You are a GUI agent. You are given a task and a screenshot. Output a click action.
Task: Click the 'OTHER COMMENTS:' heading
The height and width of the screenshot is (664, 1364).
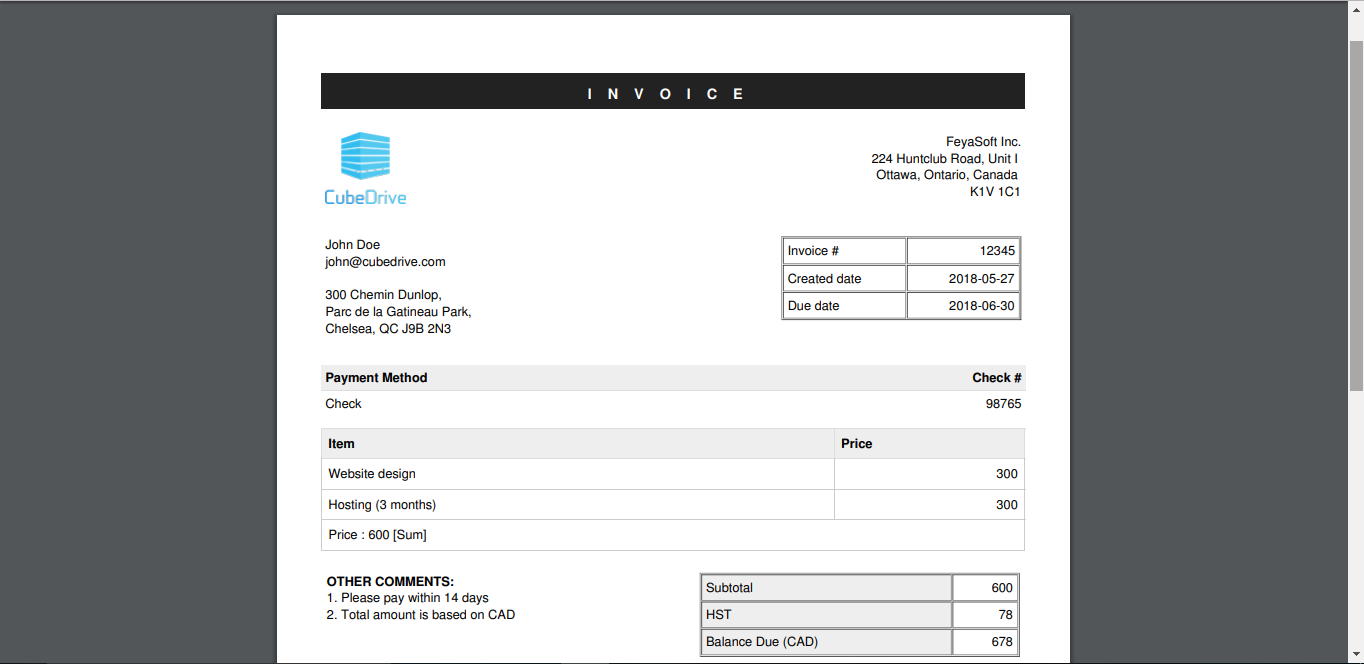(x=390, y=581)
